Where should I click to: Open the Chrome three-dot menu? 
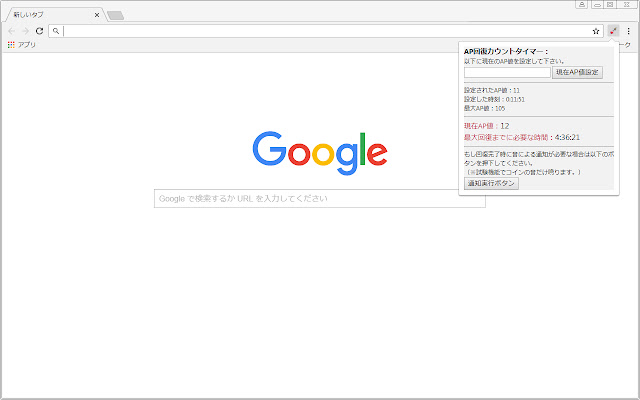(629, 31)
